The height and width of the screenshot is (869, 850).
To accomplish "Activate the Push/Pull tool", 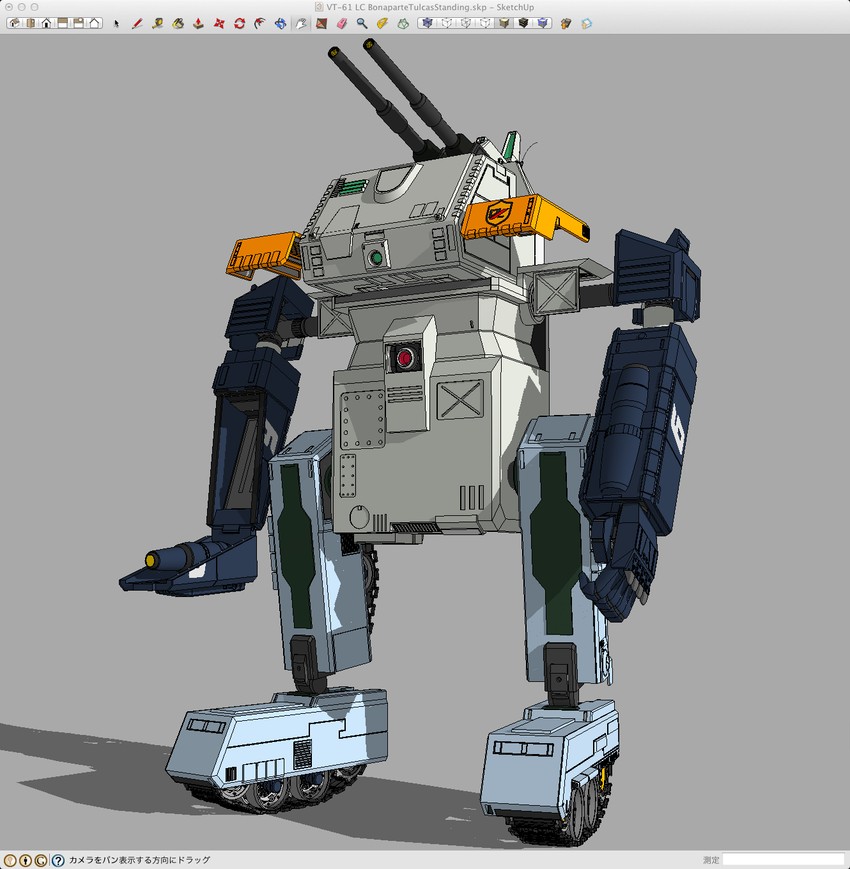I will pyautogui.click(x=198, y=23).
